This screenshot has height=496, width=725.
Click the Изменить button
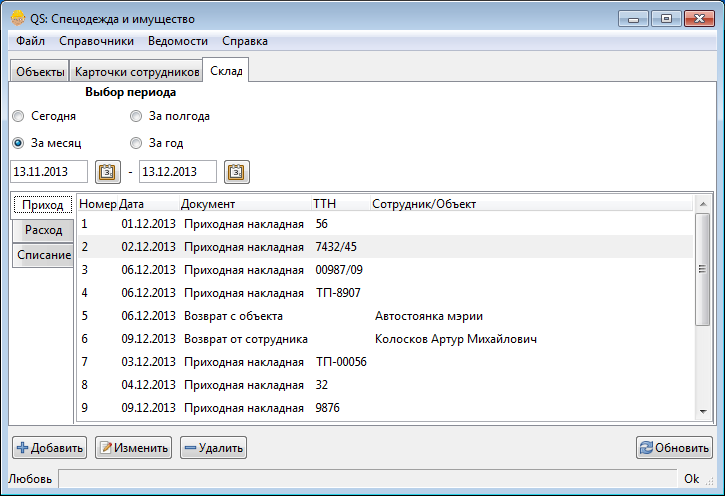coord(134,447)
